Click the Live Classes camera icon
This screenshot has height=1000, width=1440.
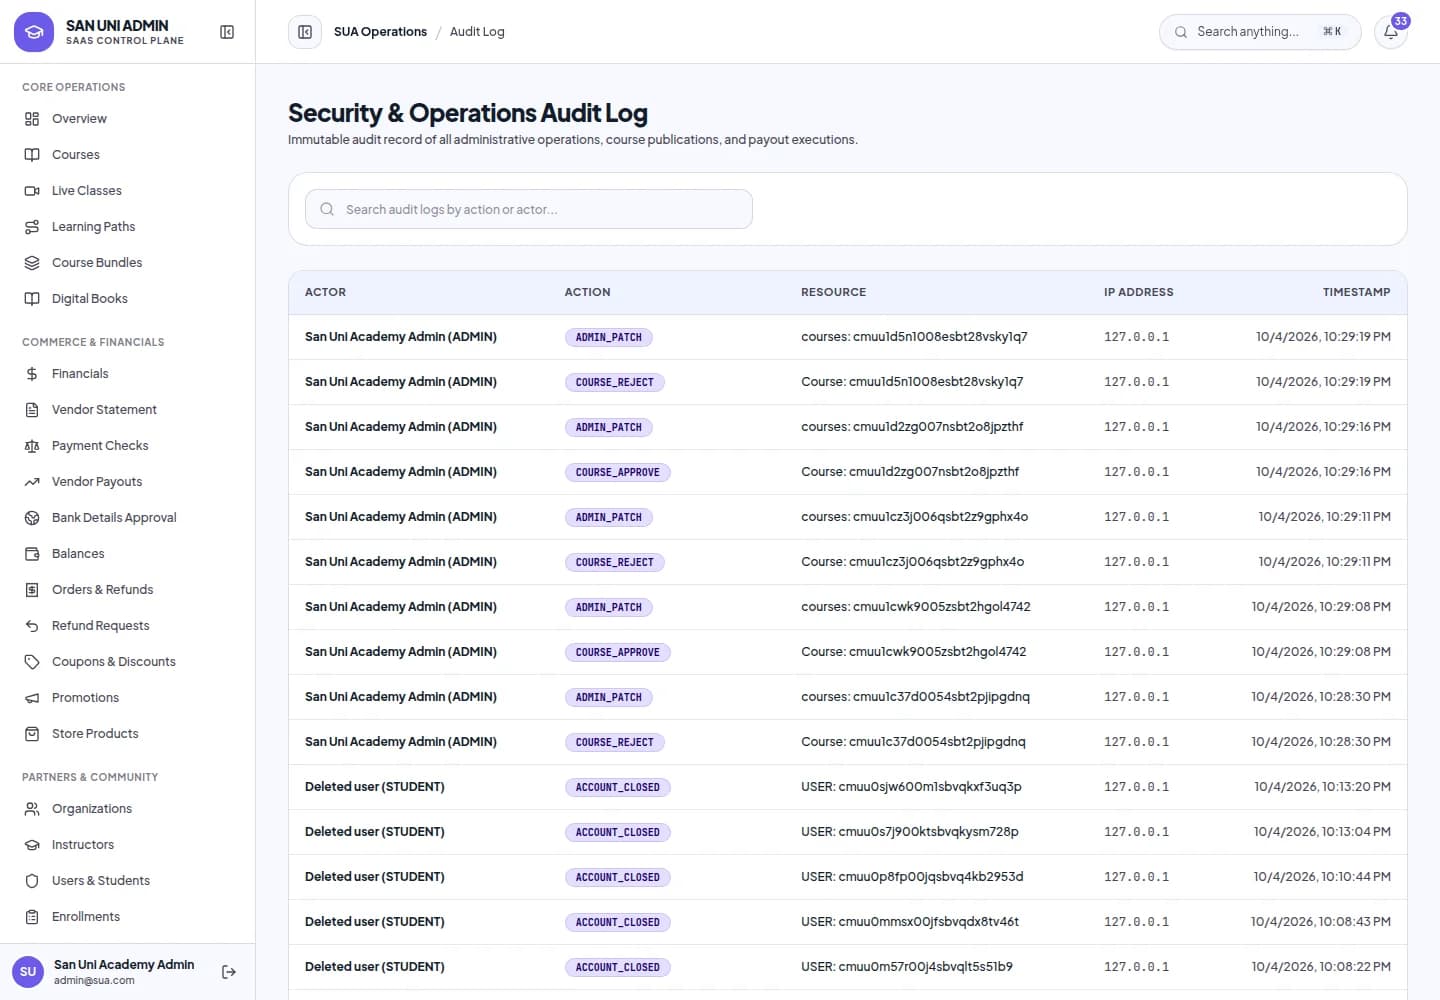coord(32,191)
